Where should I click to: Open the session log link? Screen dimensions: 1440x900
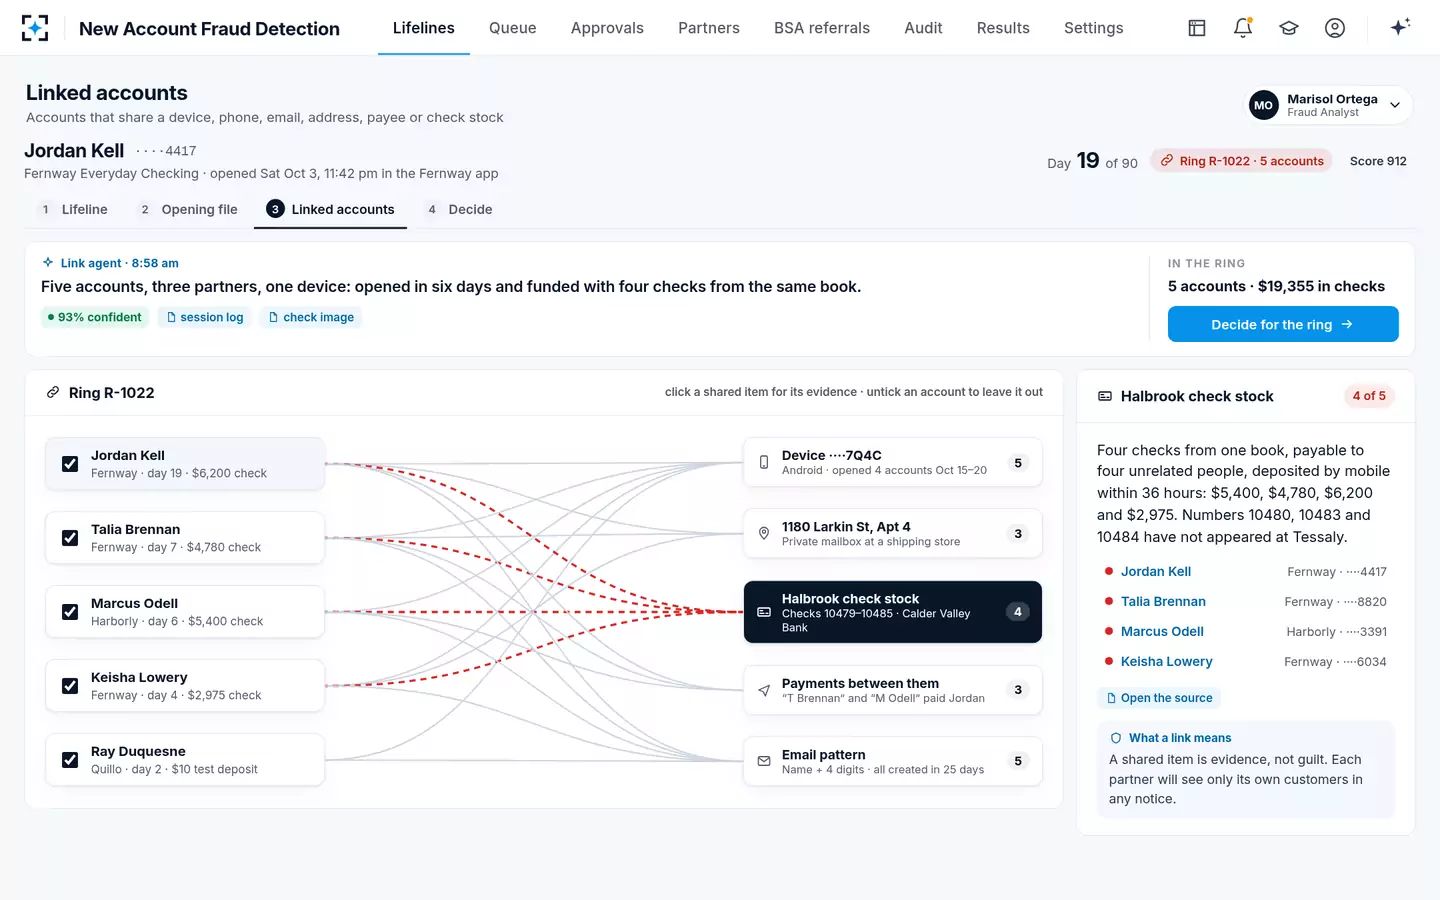pos(205,317)
